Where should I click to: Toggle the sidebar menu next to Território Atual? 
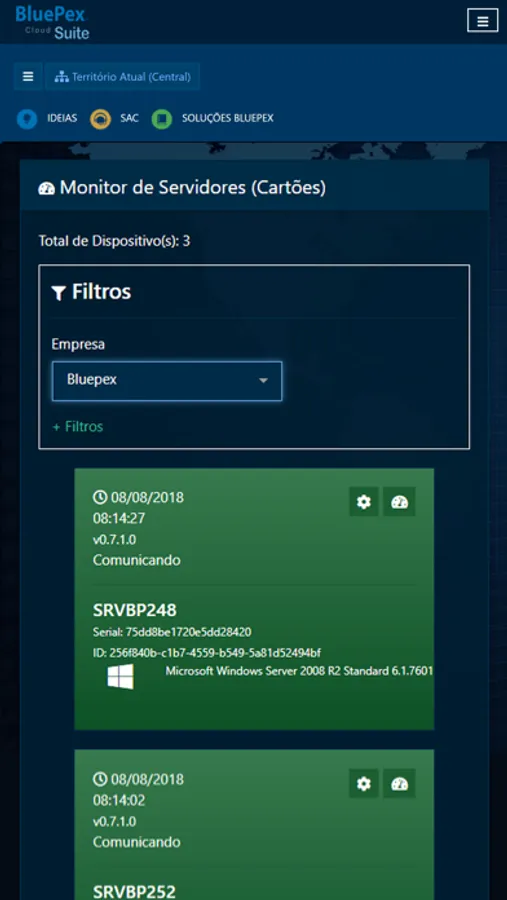pyautogui.click(x=28, y=76)
